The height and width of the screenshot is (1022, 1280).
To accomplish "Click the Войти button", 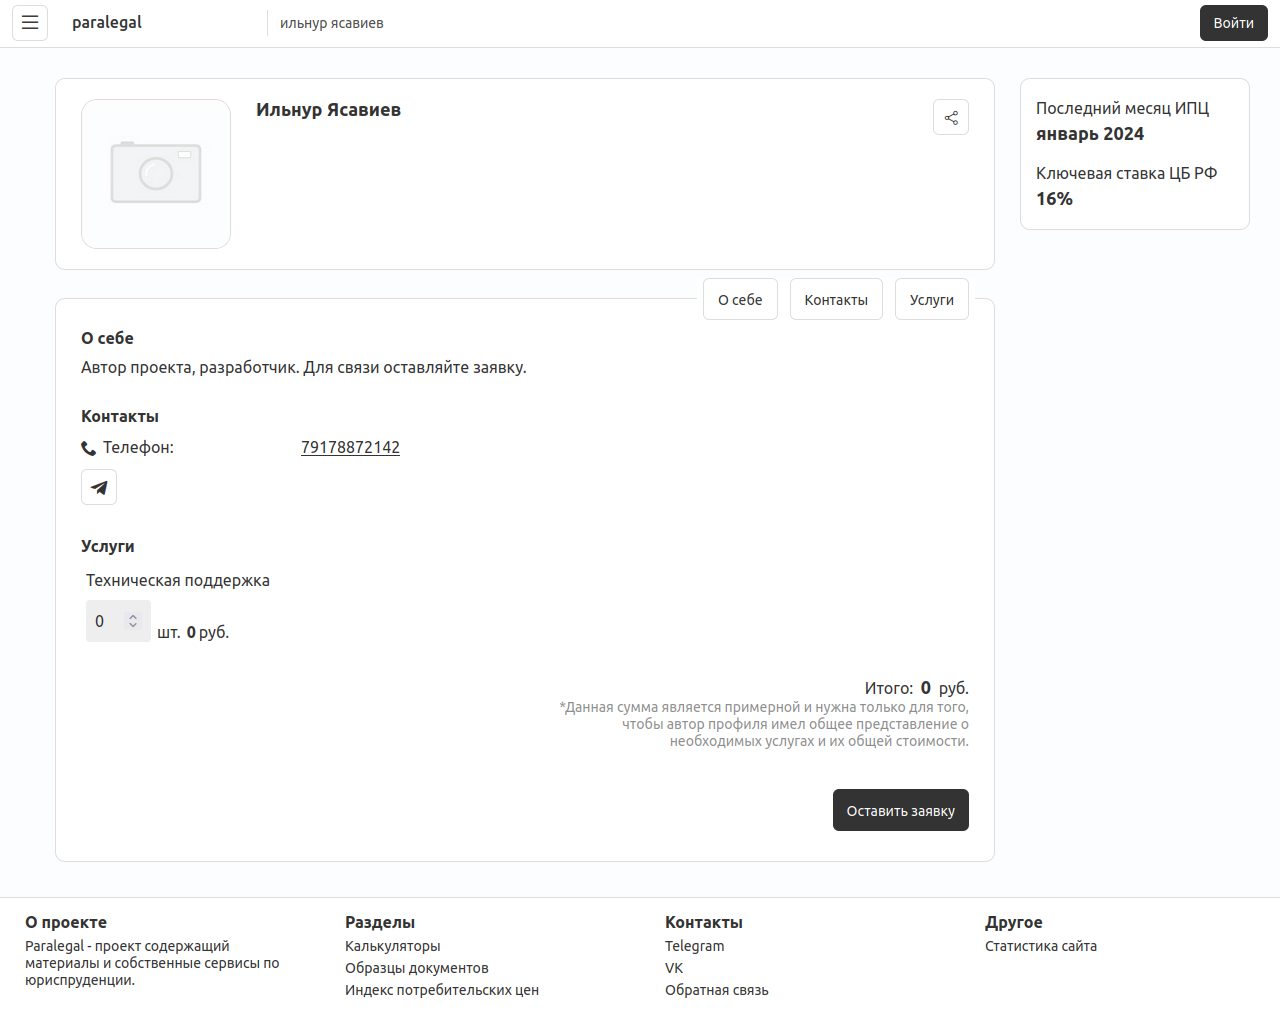I will coord(1233,23).
